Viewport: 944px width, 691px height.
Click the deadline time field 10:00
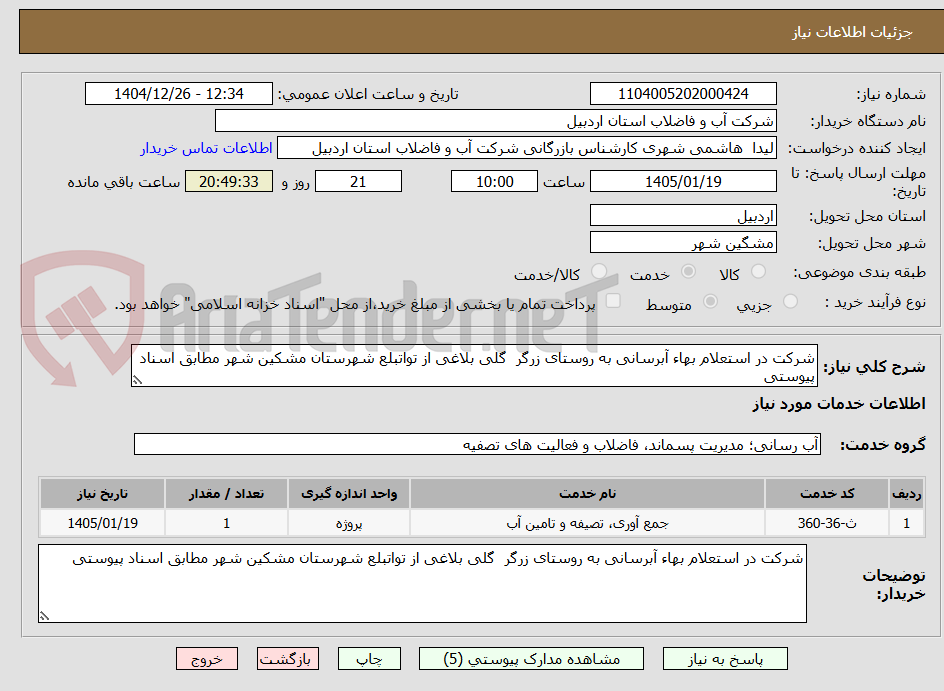494,181
